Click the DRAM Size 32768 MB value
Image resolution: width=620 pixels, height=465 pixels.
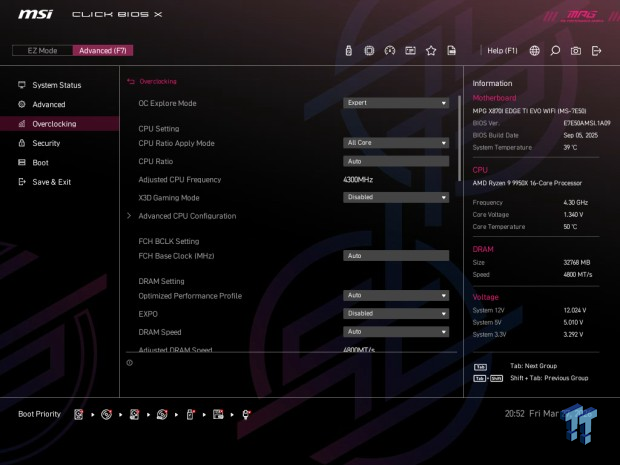coord(577,263)
